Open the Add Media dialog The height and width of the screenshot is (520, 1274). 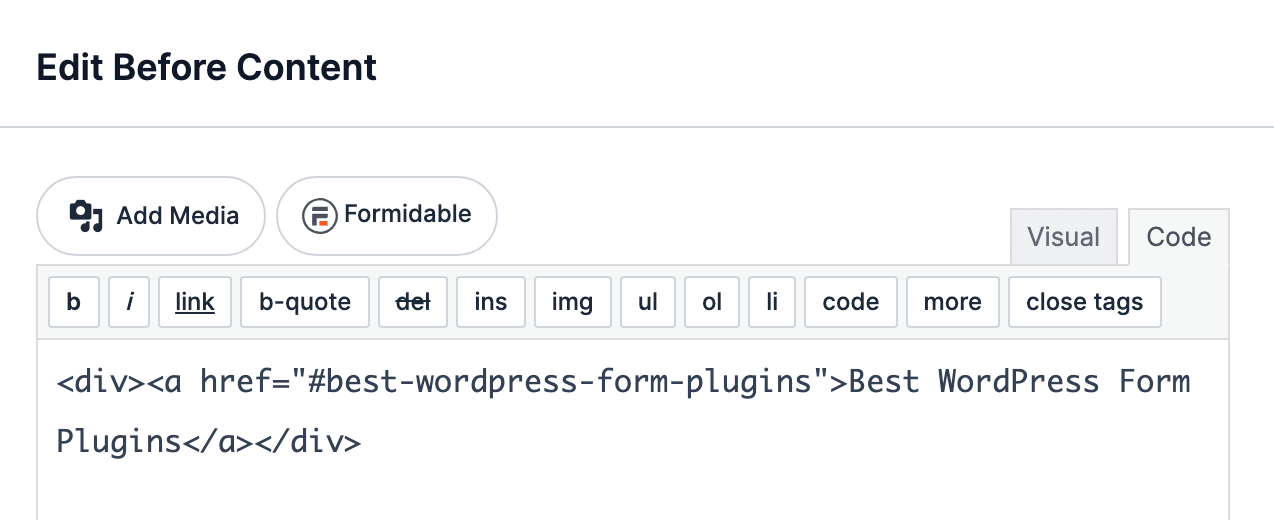click(151, 216)
